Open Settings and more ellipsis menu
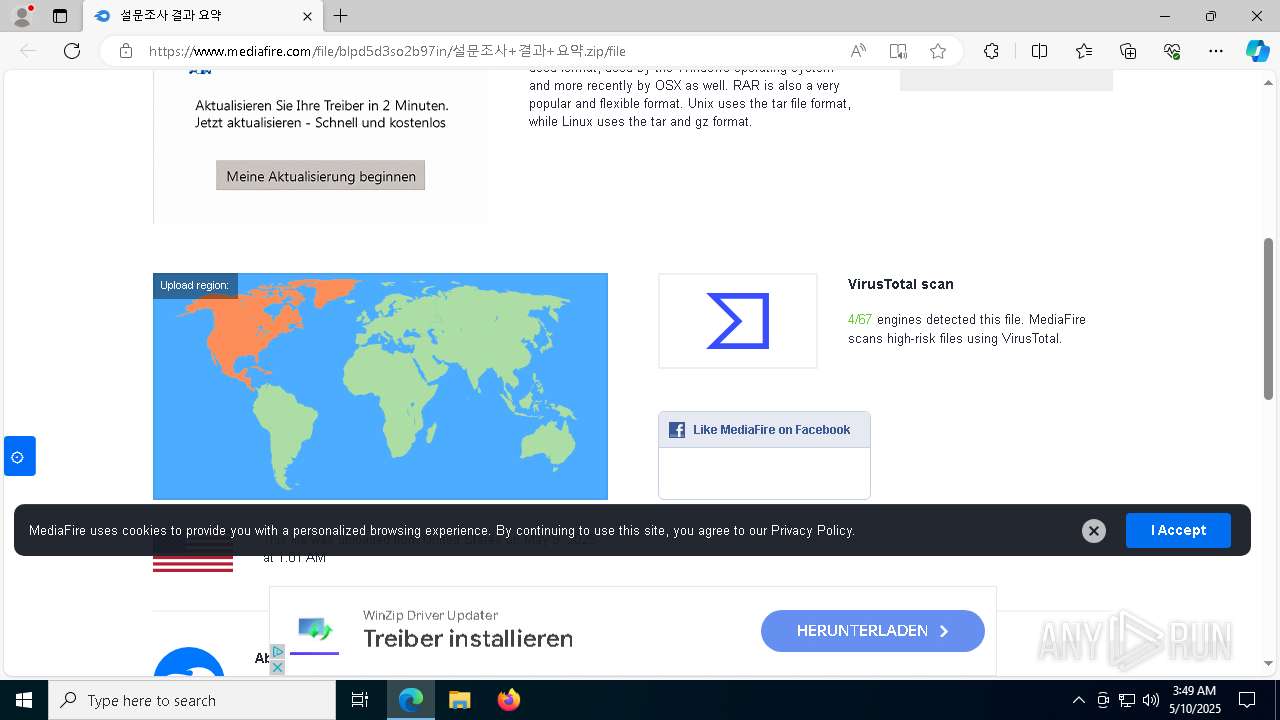The image size is (1280, 720). click(x=1216, y=51)
